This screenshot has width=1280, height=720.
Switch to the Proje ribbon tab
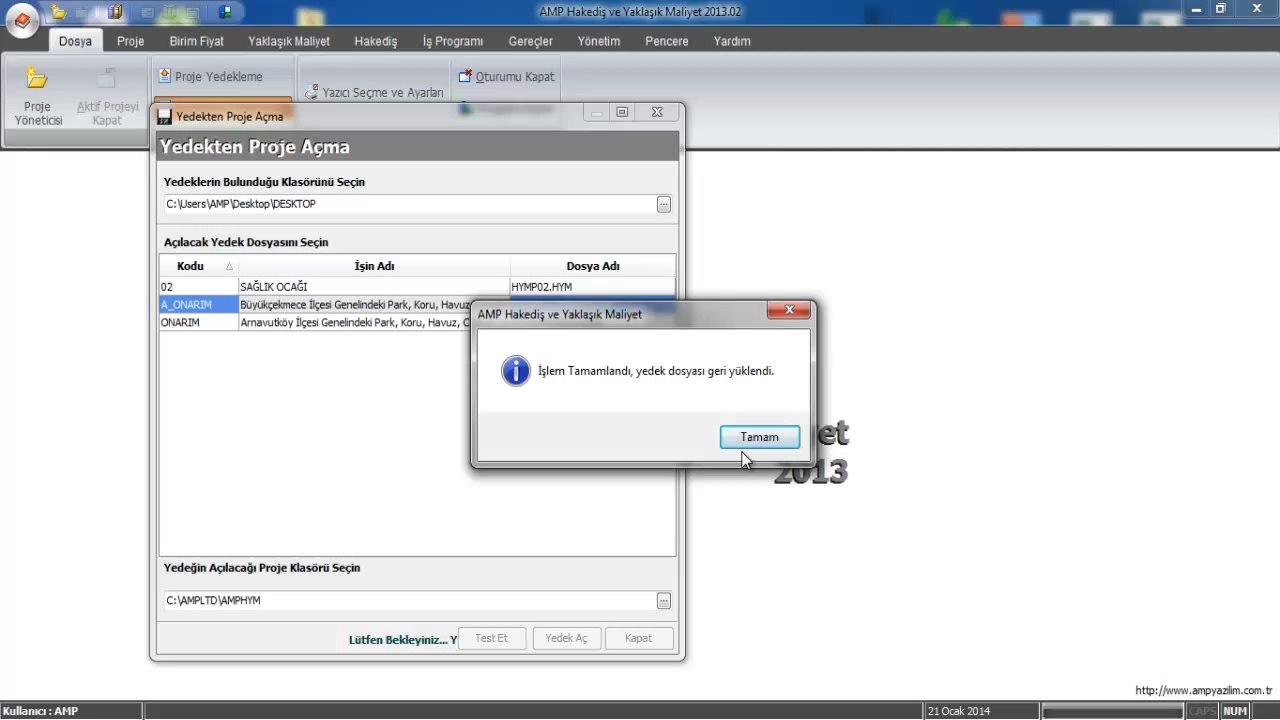click(x=130, y=41)
